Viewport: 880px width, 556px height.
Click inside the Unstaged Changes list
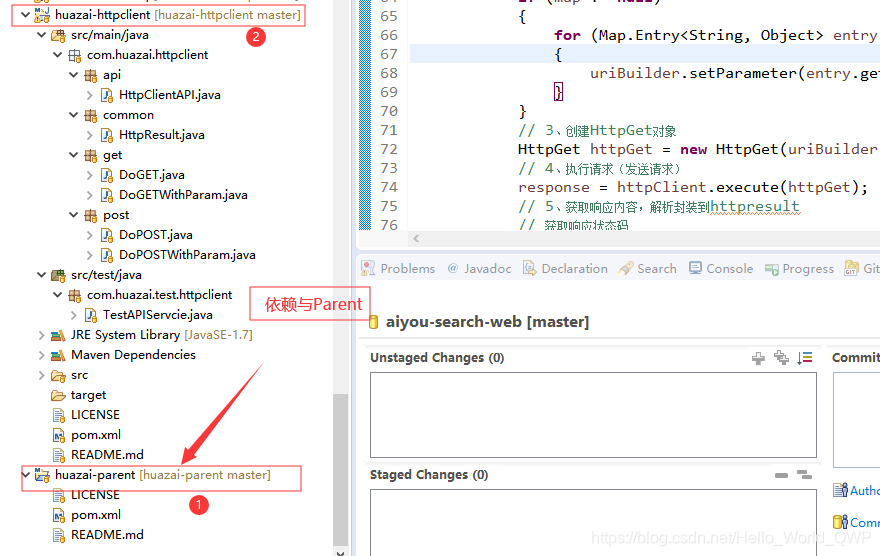[593, 415]
